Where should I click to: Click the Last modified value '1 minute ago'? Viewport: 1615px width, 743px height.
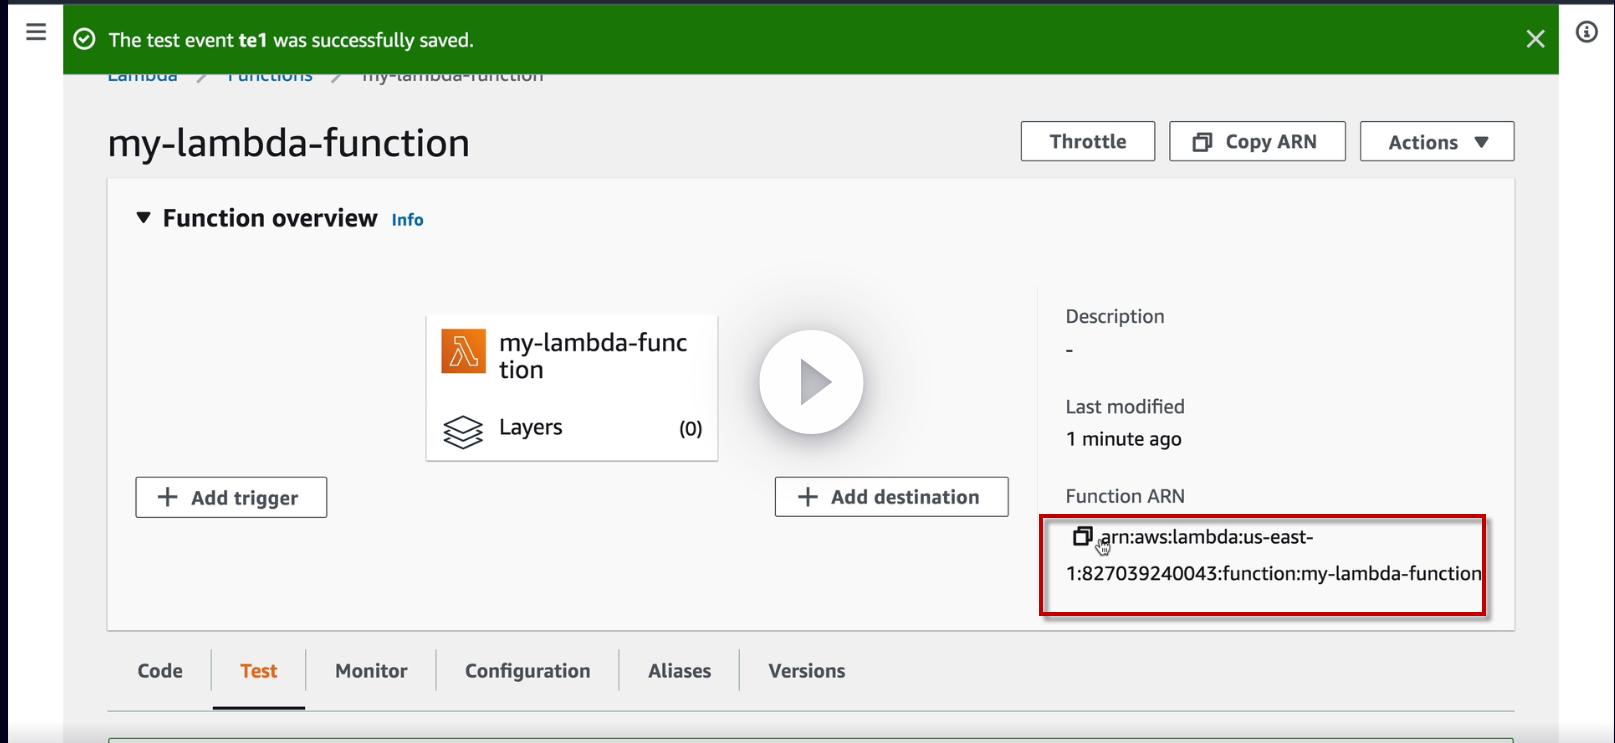tap(1123, 439)
